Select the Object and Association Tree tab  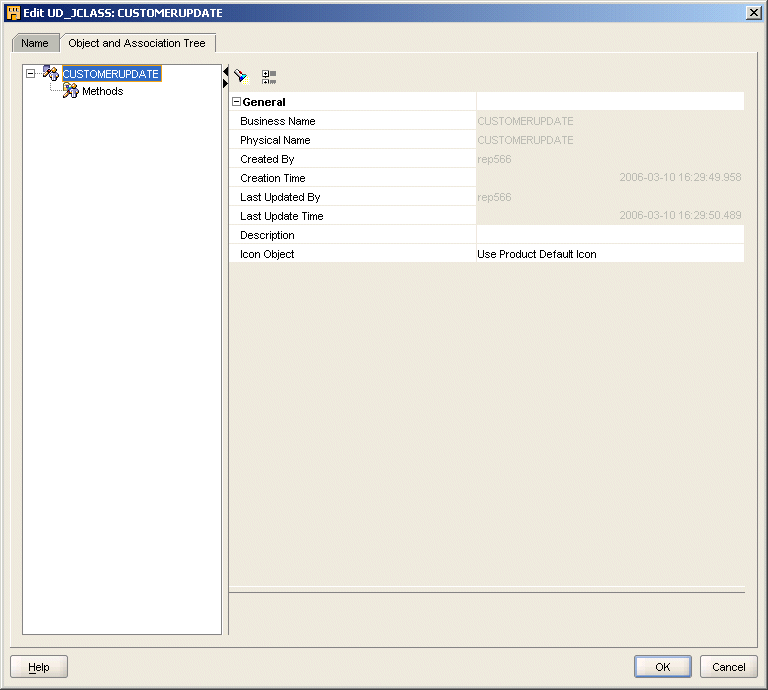[x=137, y=43]
